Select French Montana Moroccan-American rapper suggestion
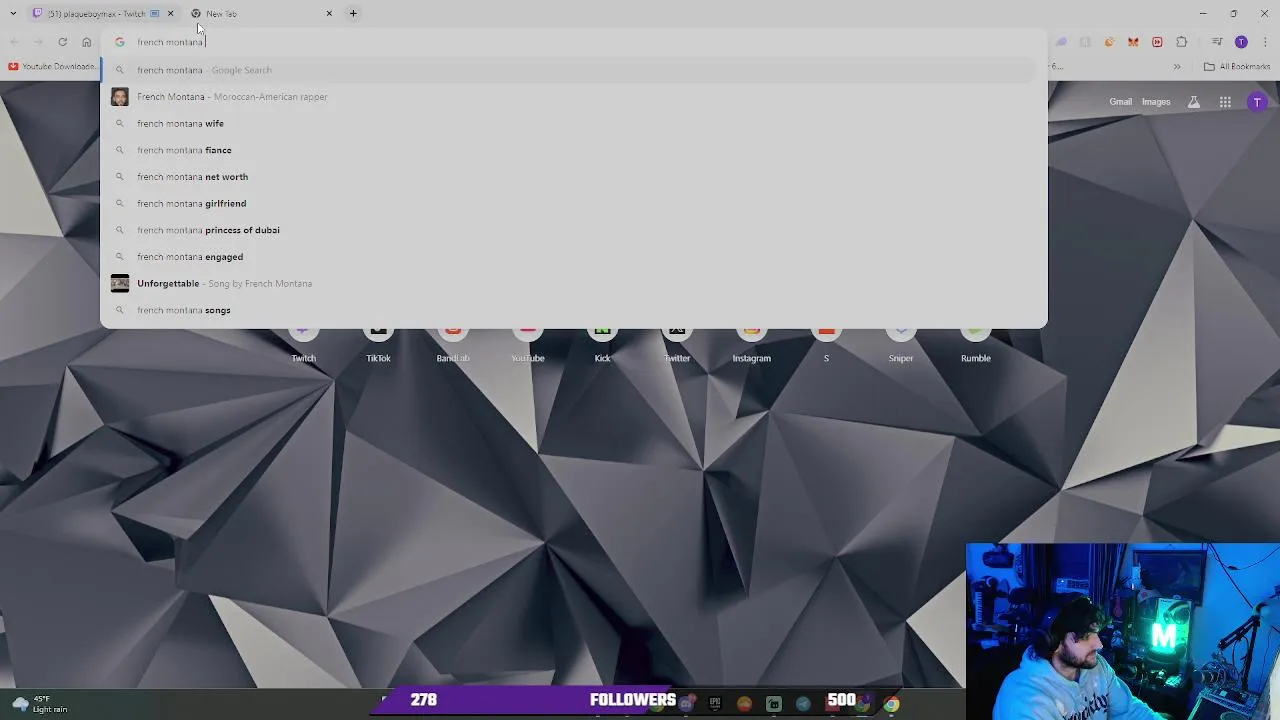 [x=573, y=97]
